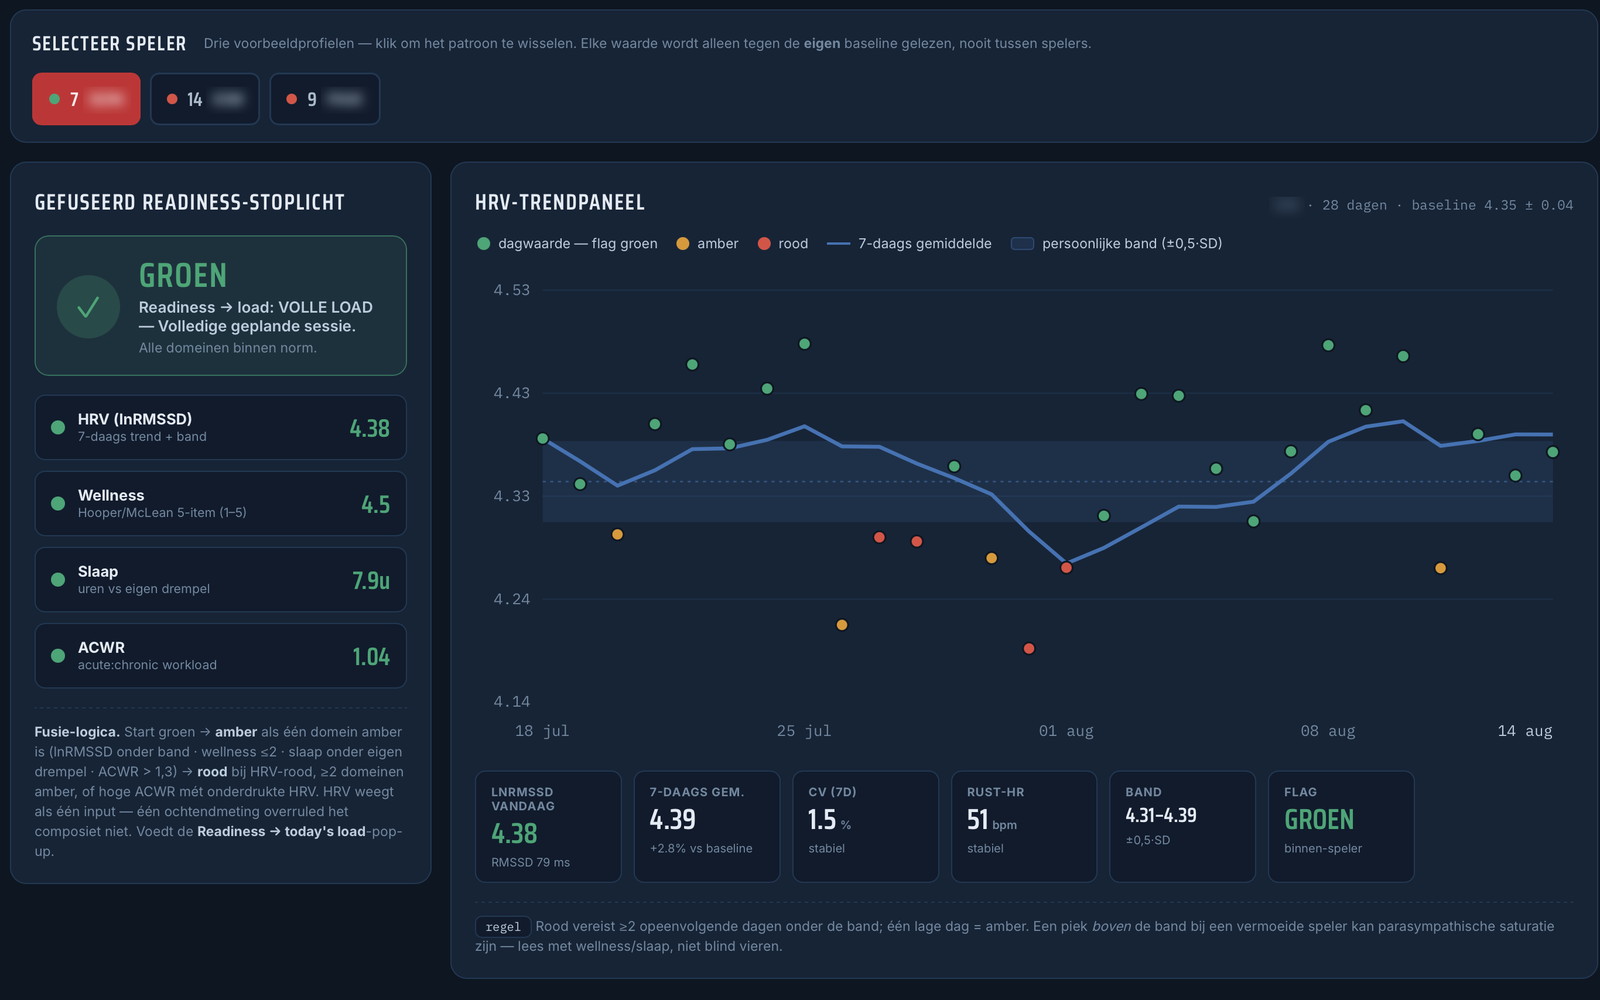Viewport: 1600px width, 1000px height.
Task: Click the persoonlijke band legend swatch
Action: (x=1022, y=243)
